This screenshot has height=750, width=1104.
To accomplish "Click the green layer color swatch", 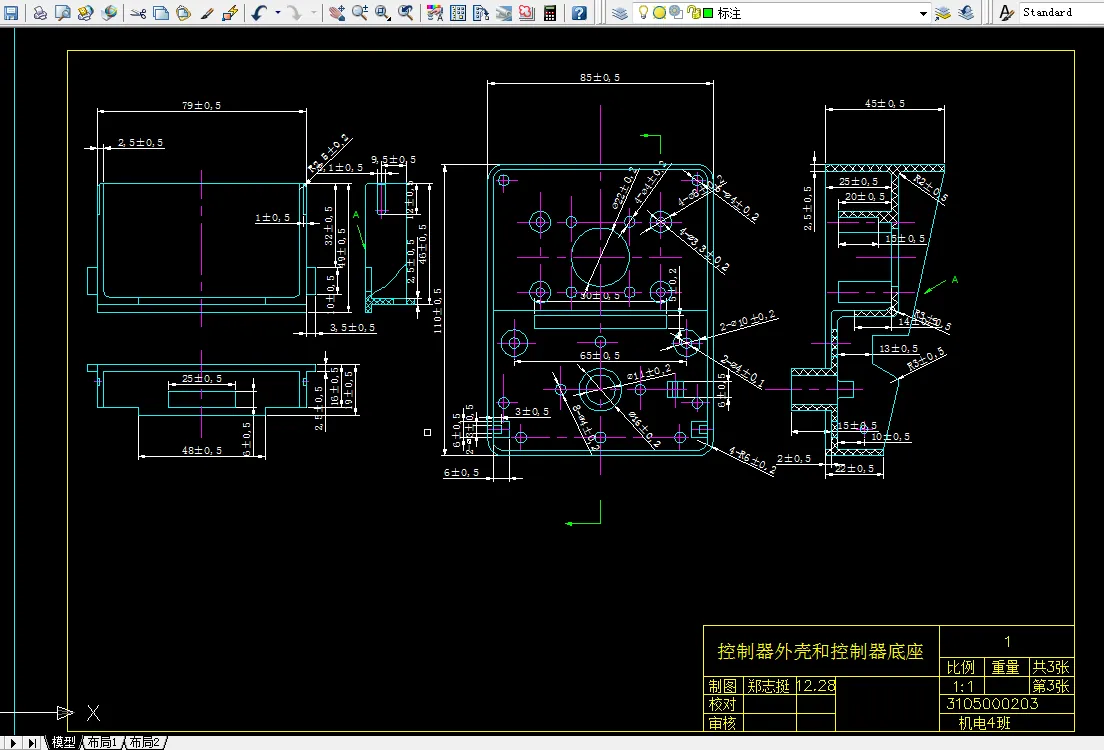I will click(x=708, y=13).
